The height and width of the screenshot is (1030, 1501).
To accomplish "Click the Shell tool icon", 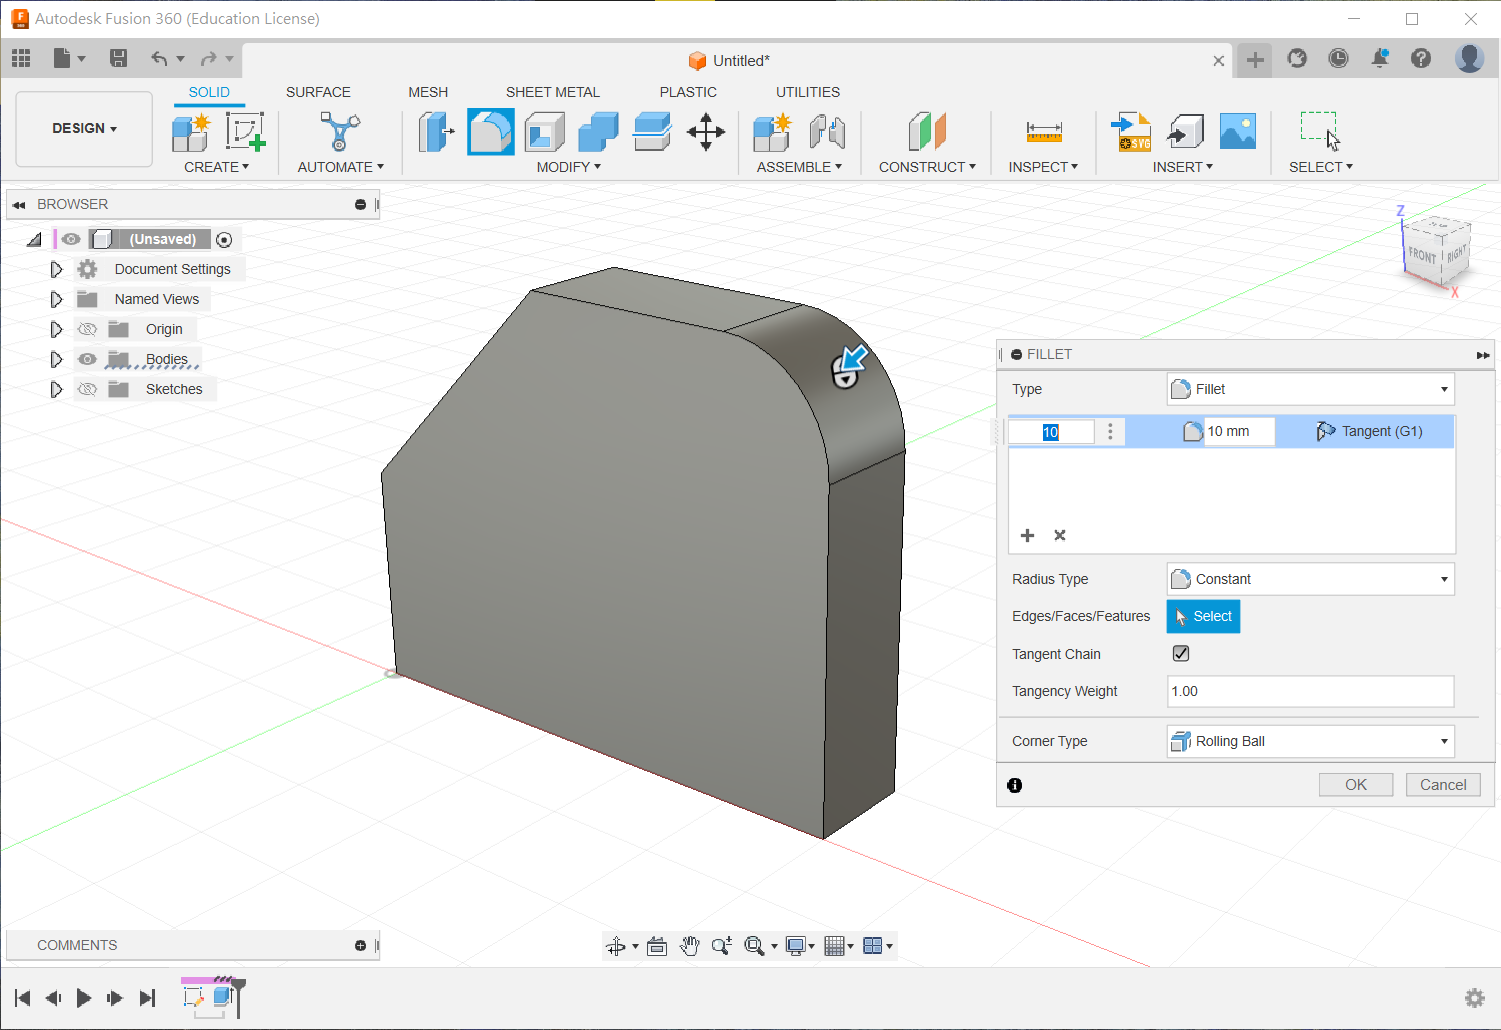I will (544, 132).
